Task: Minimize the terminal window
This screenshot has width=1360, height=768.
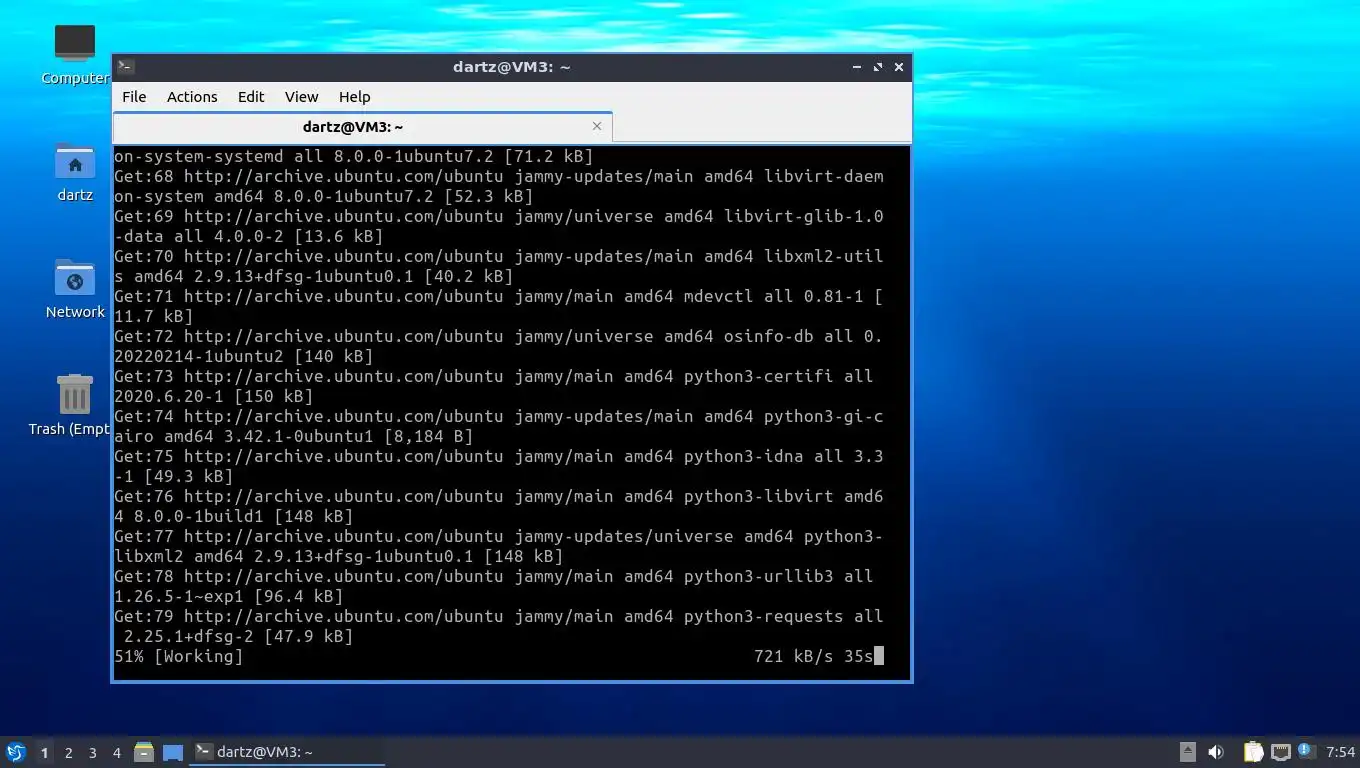Action: pyautogui.click(x=857, y=67)
